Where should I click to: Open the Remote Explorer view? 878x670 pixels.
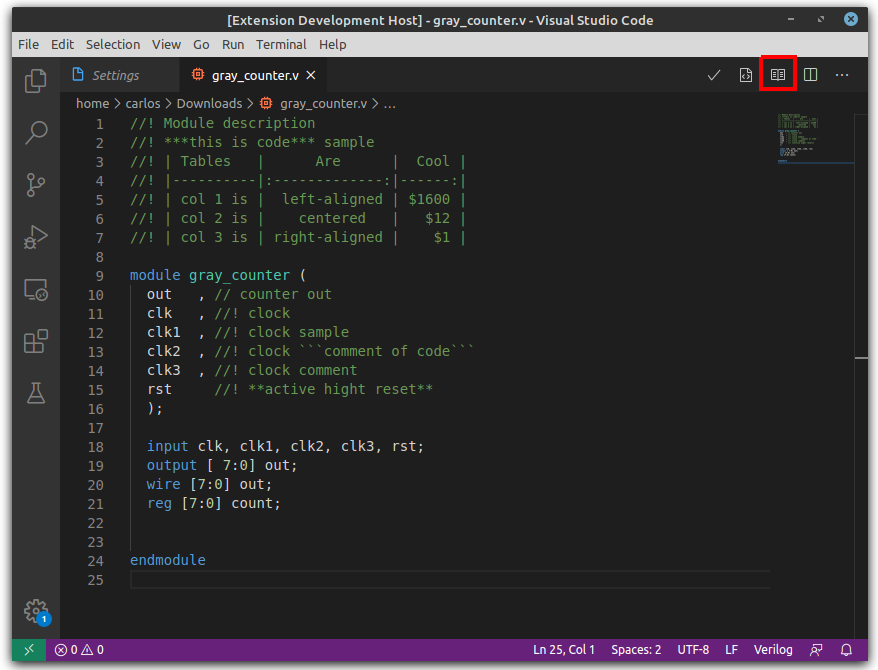[x=36, y=289]
